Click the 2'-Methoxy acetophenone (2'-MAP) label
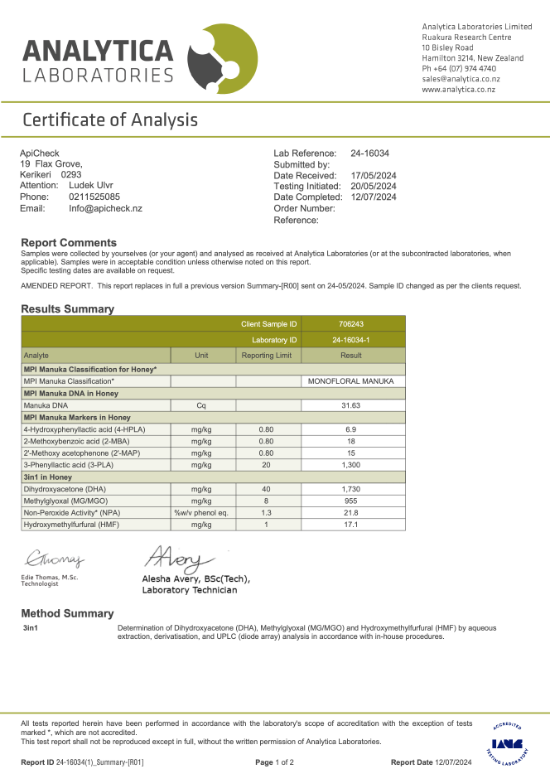550x780 pixels. coord(82,453)
